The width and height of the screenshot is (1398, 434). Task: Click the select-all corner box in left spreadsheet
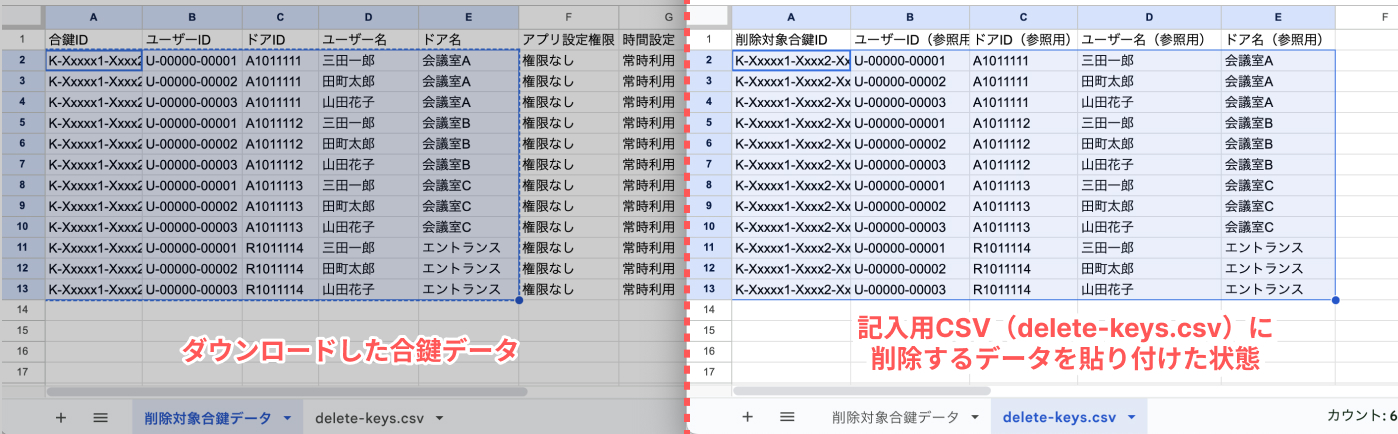coord(22,18)
